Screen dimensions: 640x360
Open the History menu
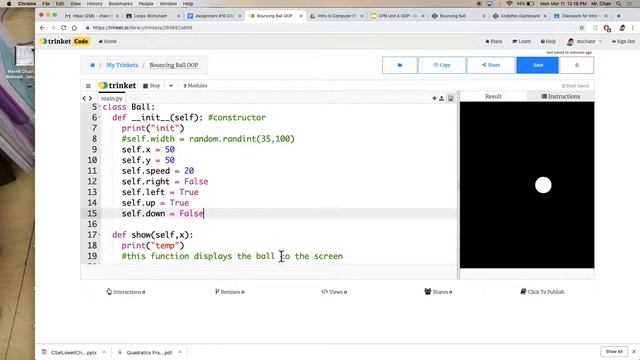94,4
